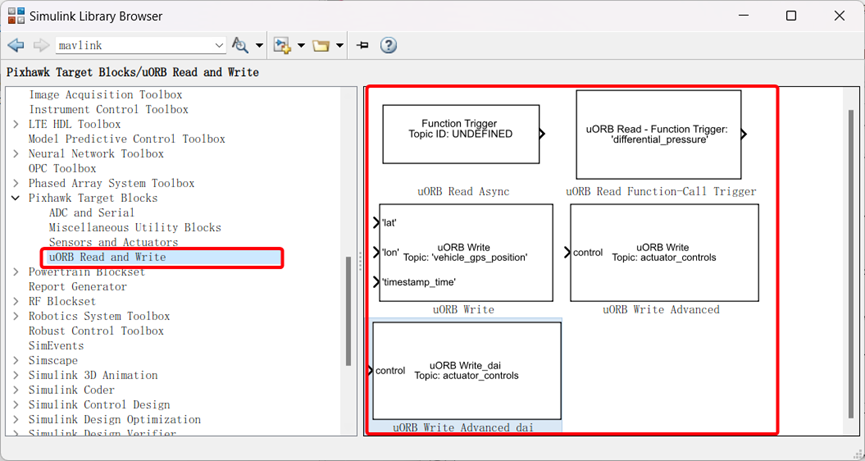Expand the Robotics System Toolbox node
Image resolution: width=865 pixels, height=461 pixels.
coord(16,317)
